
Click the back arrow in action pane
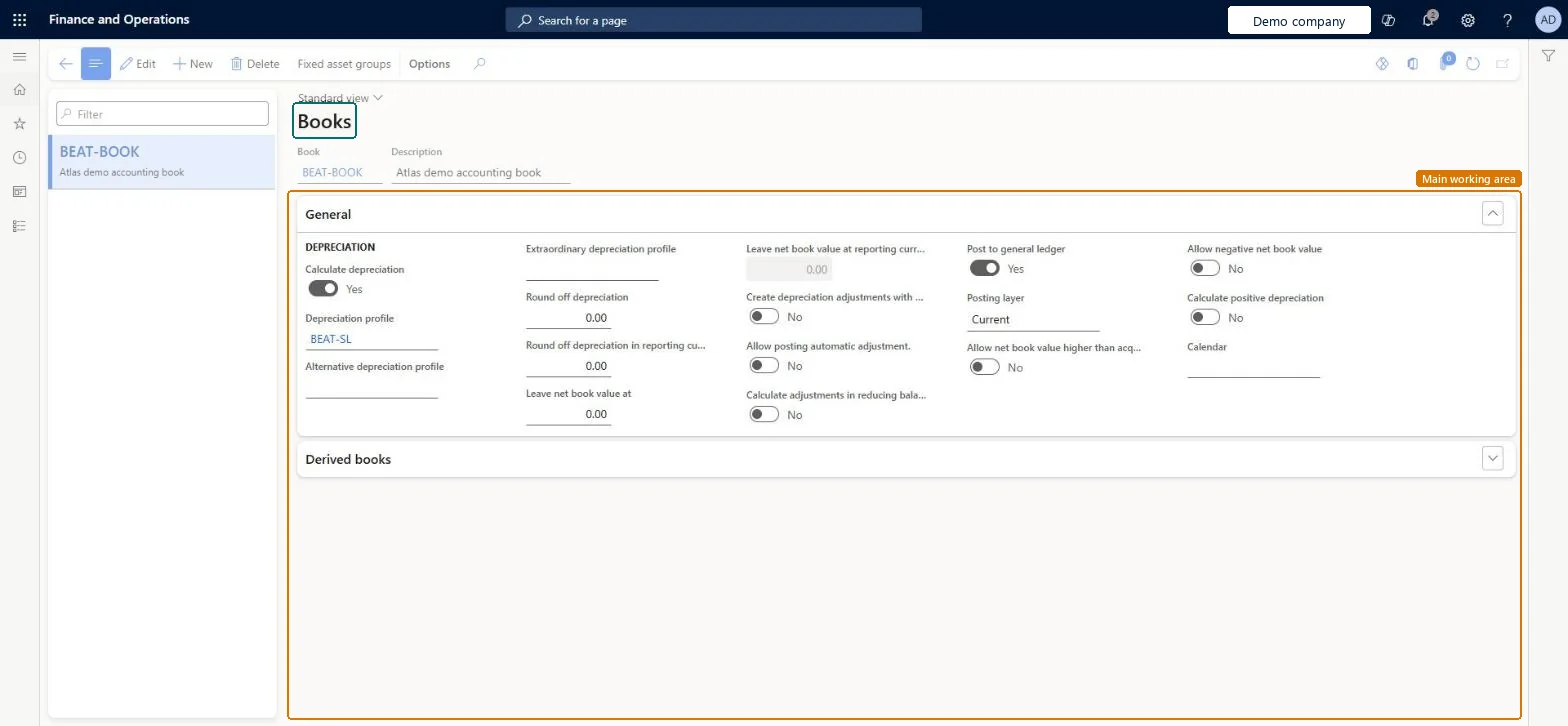click(65, 64)
